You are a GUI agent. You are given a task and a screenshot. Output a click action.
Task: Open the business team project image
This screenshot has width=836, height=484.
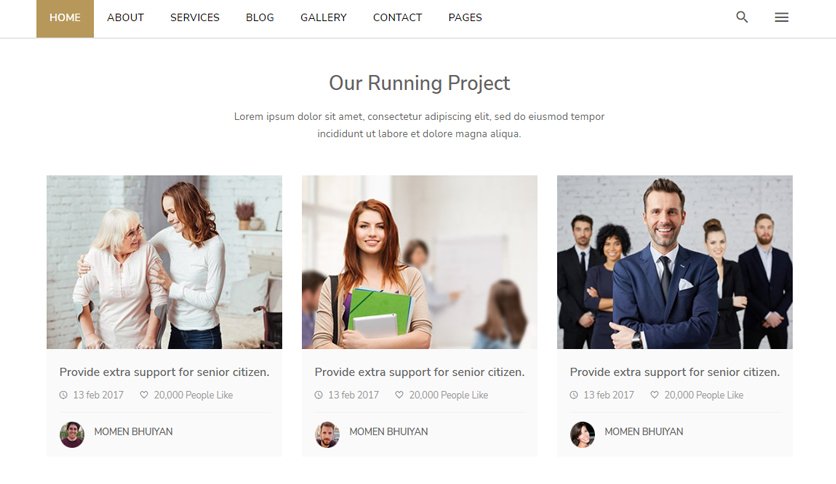(674, 262)
